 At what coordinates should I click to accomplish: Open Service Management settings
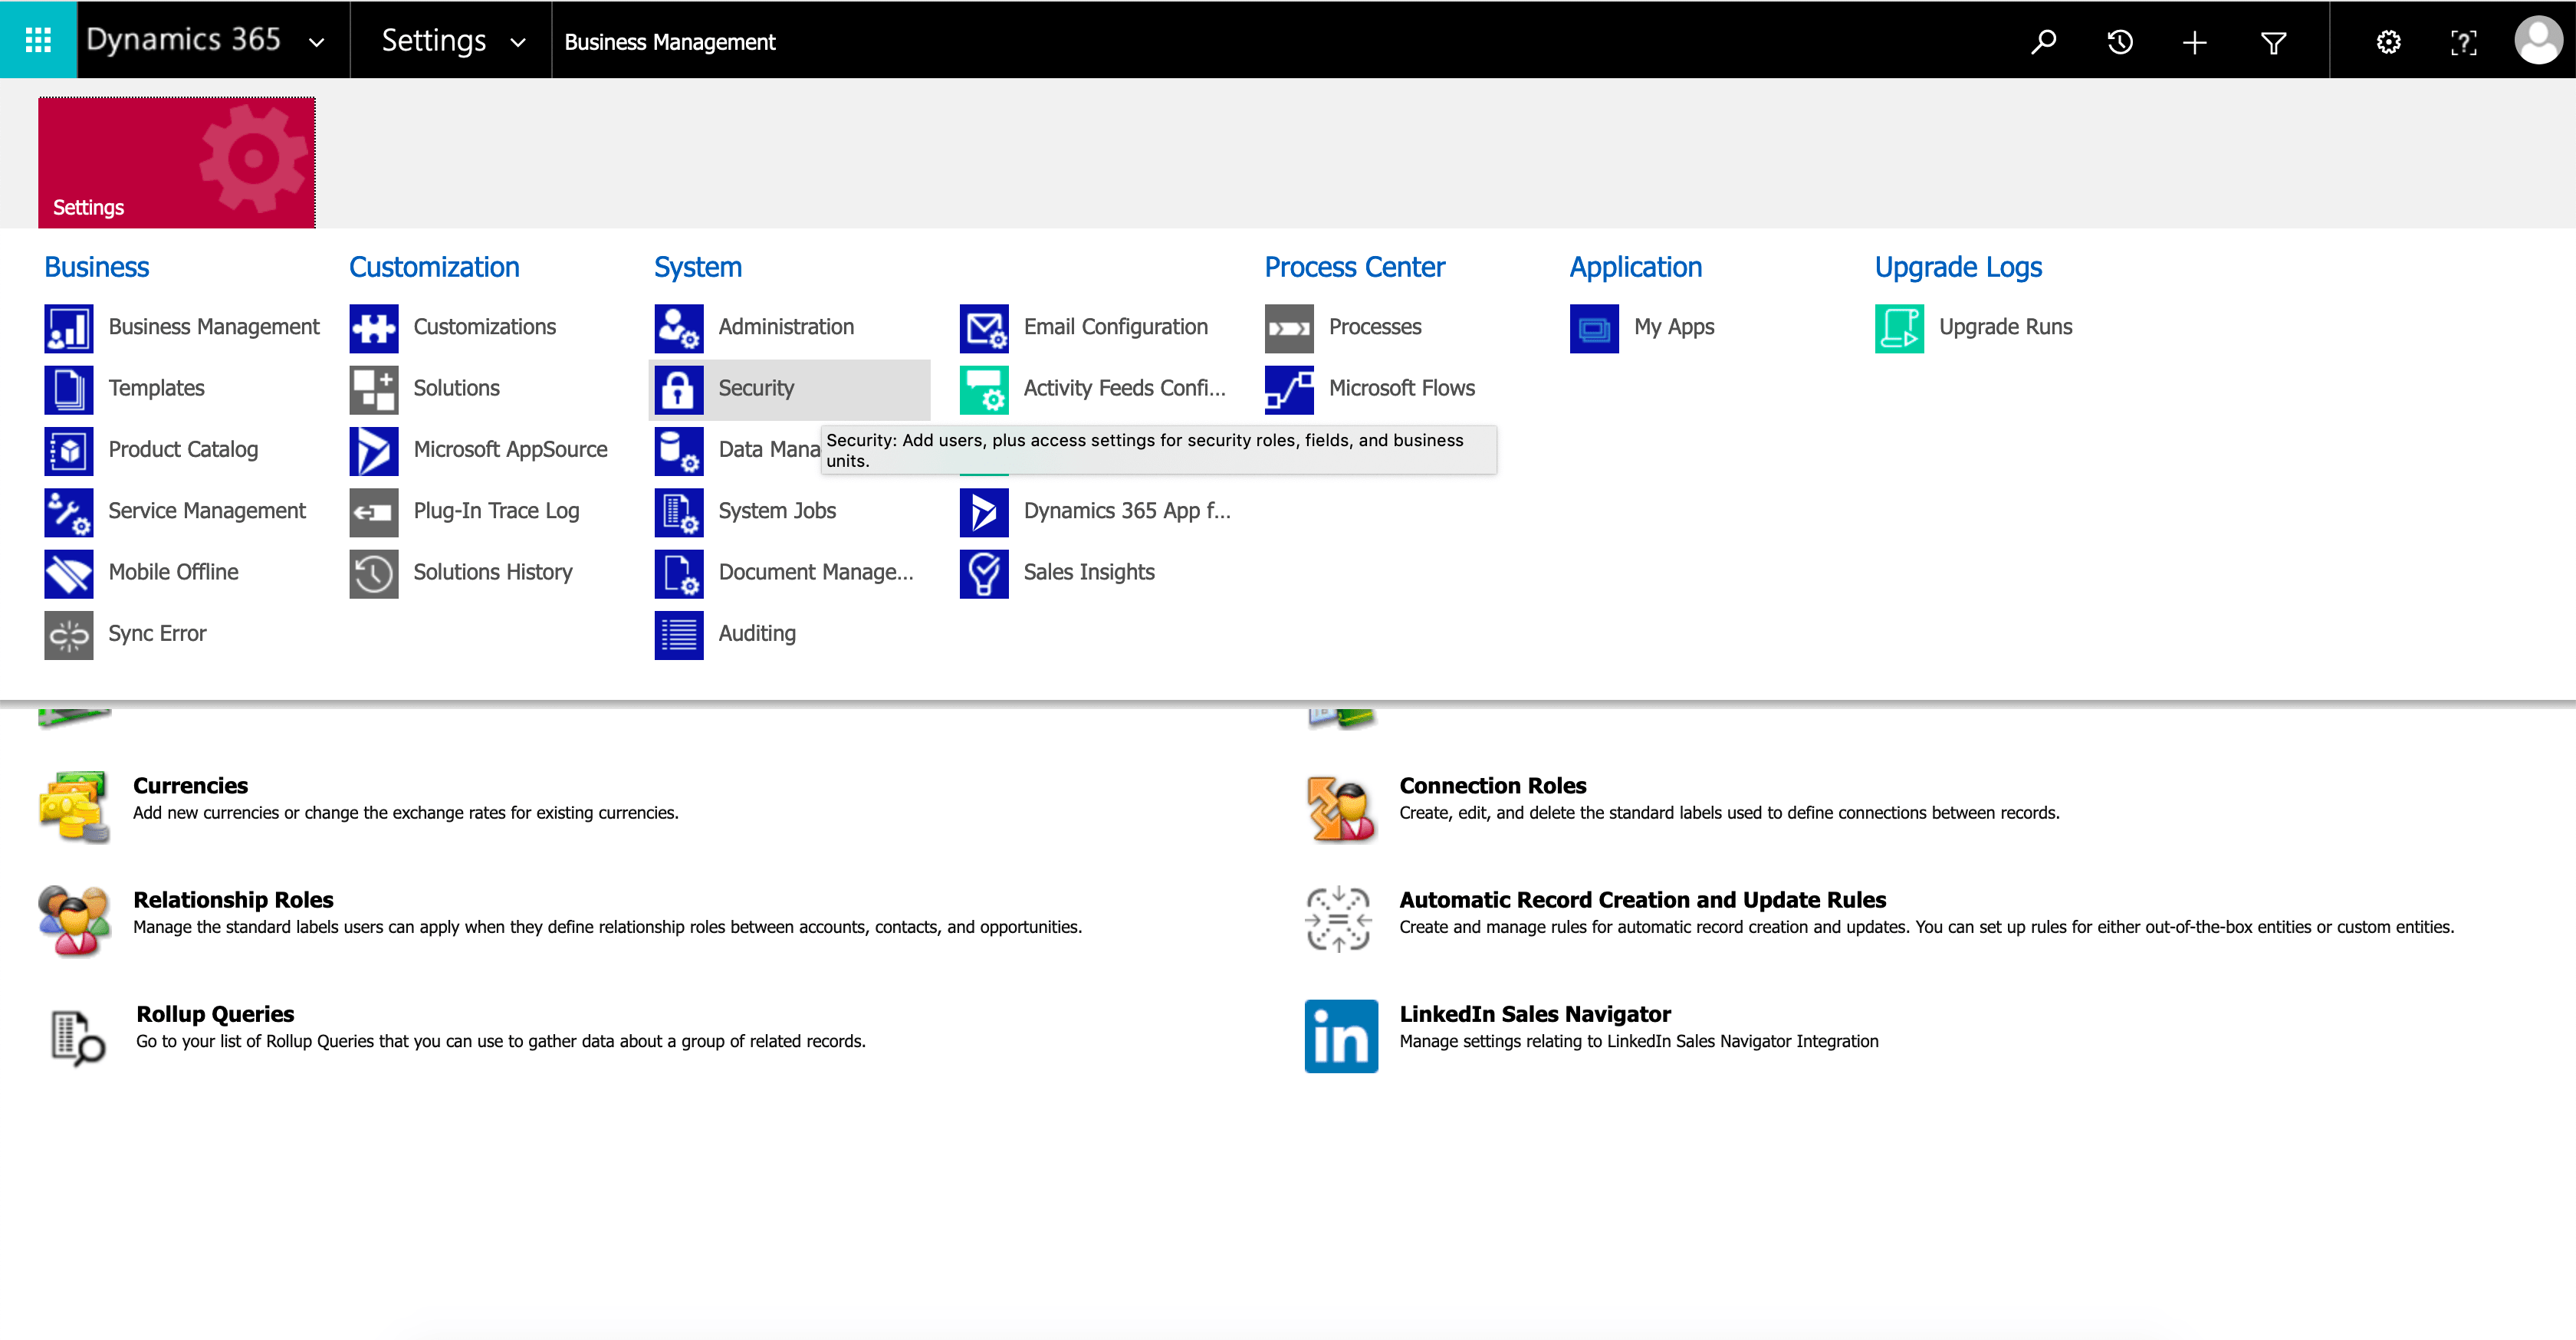pos(207,512)
